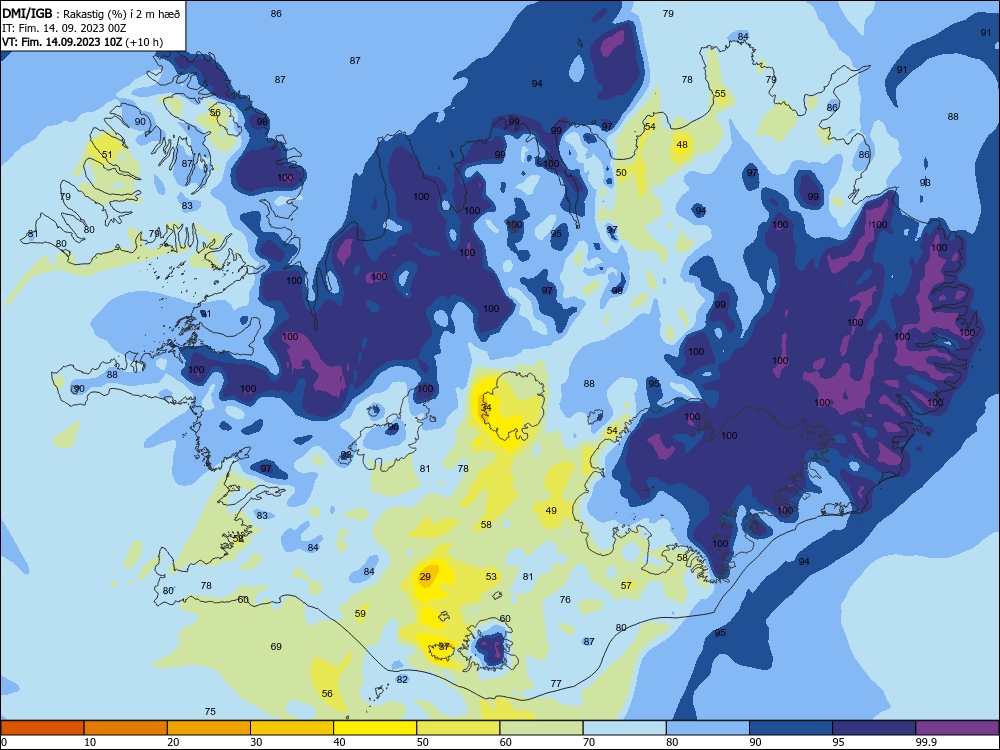The image size is (1000, 750).
Task: Click the humidity value '51' in the Westfjords
Action: pos(107,154)
